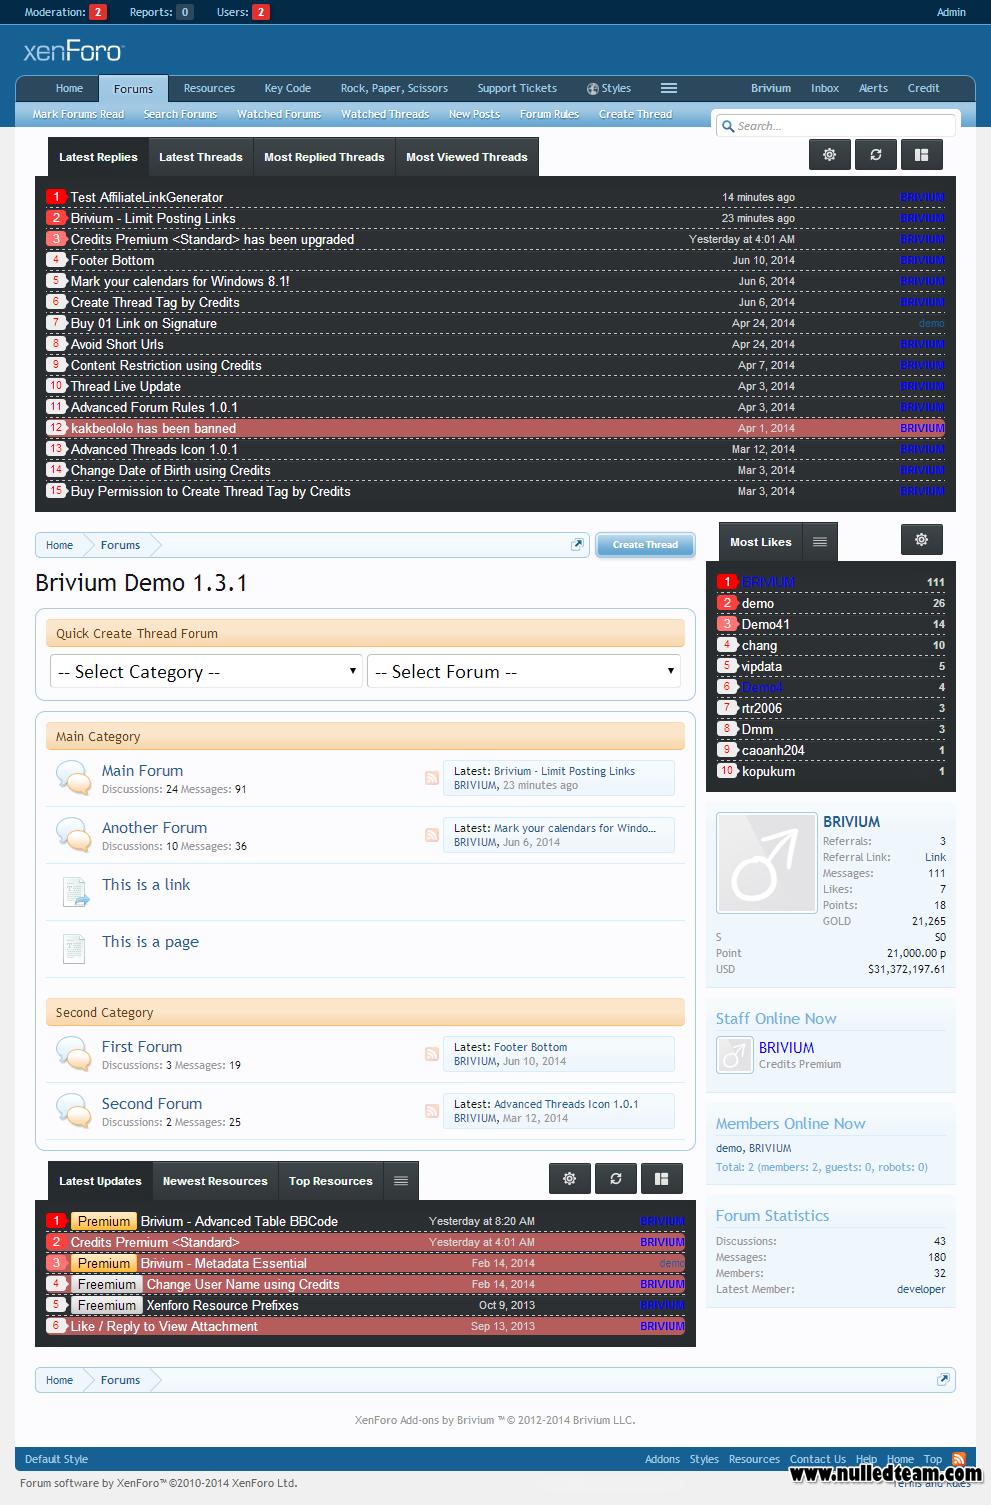Open RSS feed for Second Forum
The height and width of the screenshot is (1505, 991).
click(x=432, y=1111)
